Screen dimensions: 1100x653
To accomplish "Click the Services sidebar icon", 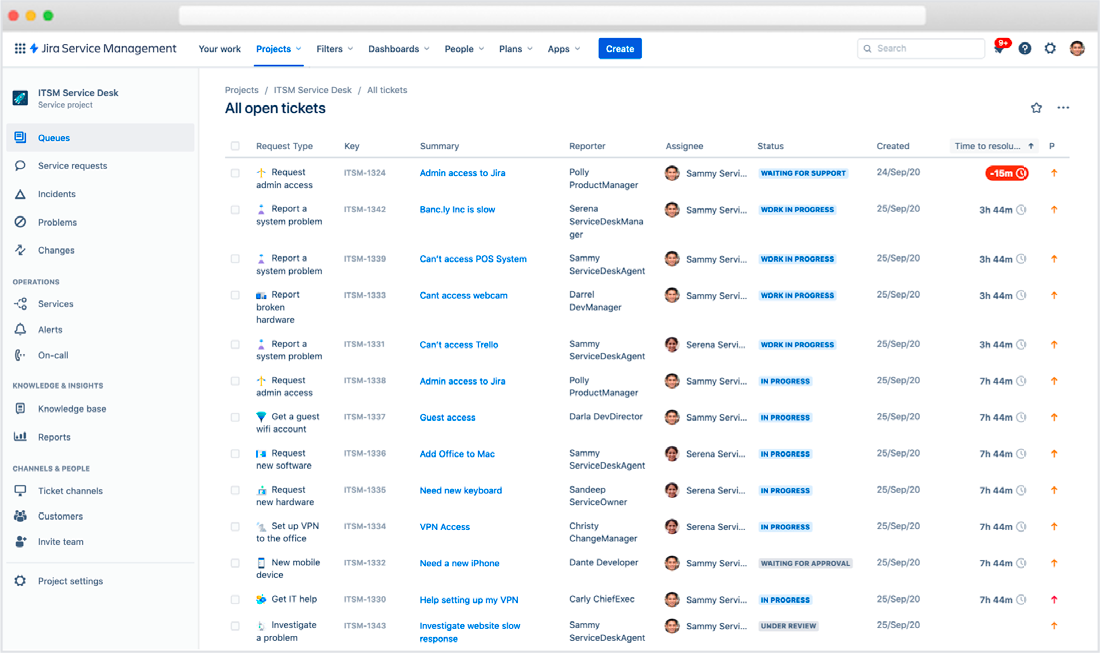I will pyautogui.click(x=20, y=304).
